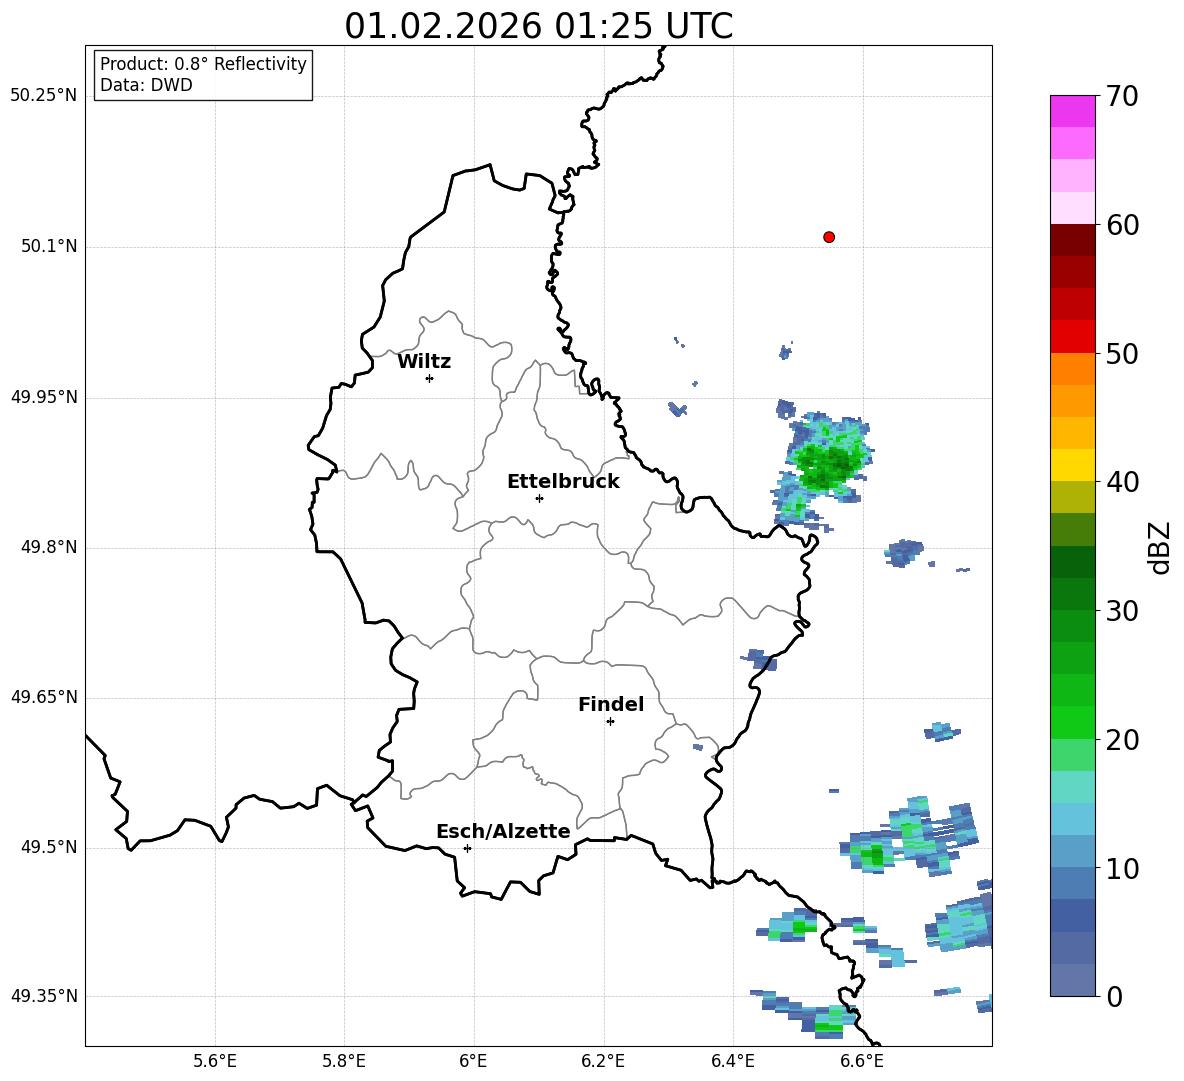Click the 40 label on the colorbar
Image resolution: width=1184 pixels, height=1081 pixels.
1121,482
